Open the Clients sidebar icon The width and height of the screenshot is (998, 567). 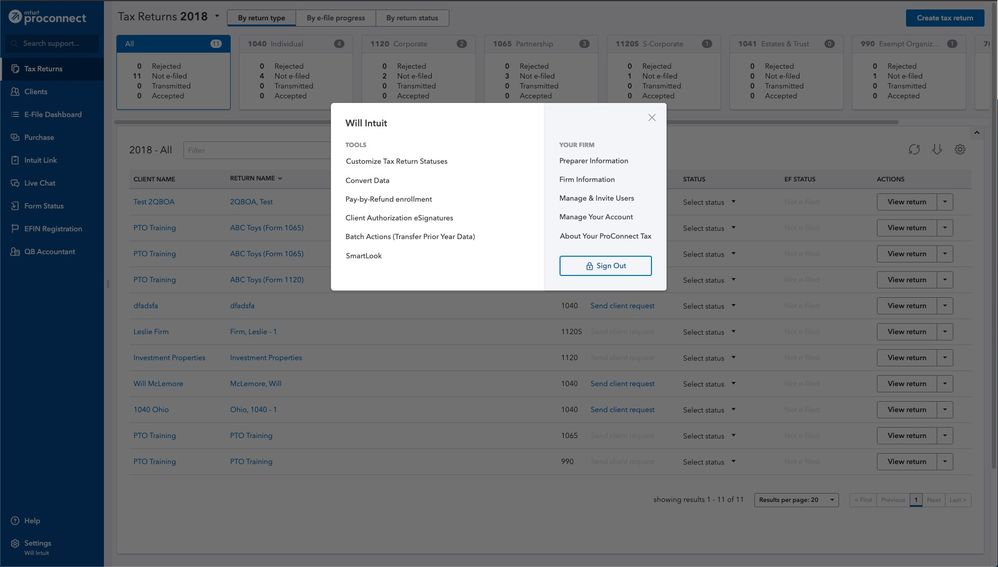[x=14, y=92]
